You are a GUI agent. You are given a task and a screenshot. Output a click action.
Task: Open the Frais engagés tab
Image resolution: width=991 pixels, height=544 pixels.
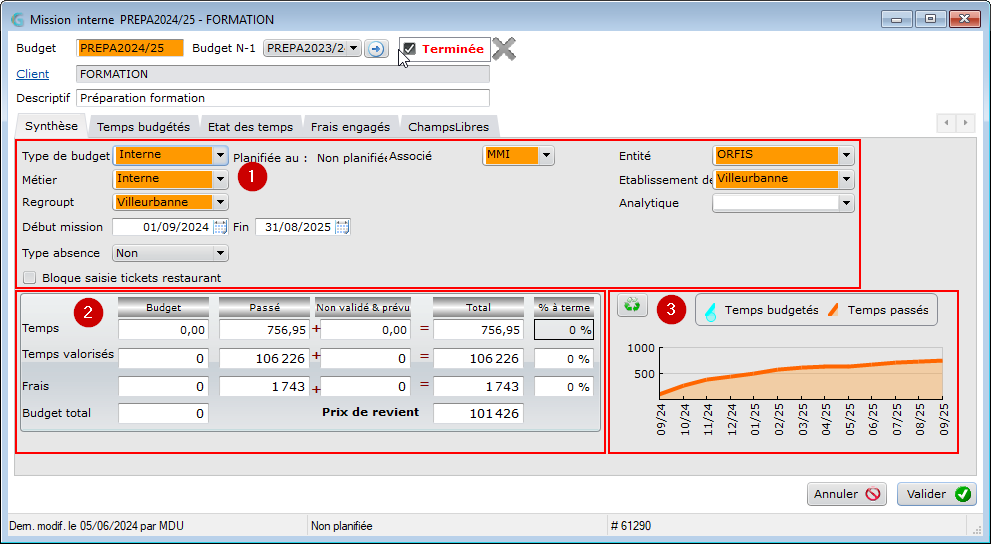click(351, 127)
